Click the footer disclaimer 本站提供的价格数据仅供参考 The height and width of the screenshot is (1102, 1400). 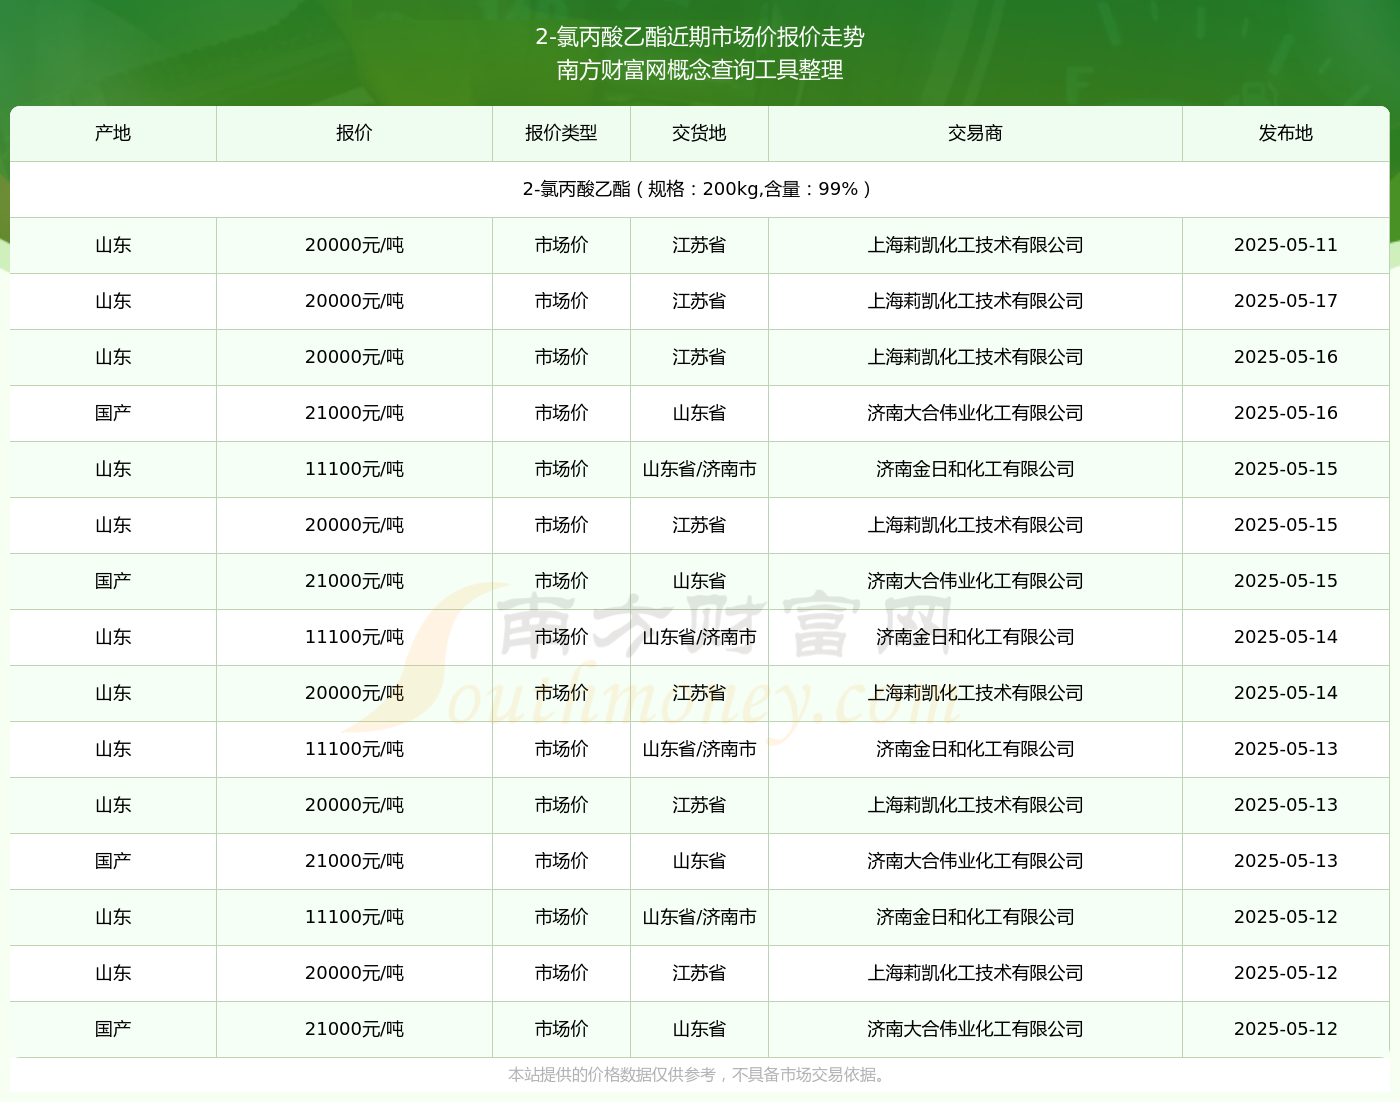699,1075
